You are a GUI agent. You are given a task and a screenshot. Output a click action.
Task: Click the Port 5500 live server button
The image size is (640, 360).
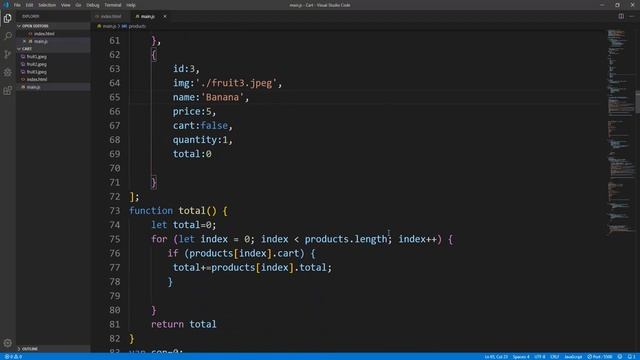click(x=600, y=357)
